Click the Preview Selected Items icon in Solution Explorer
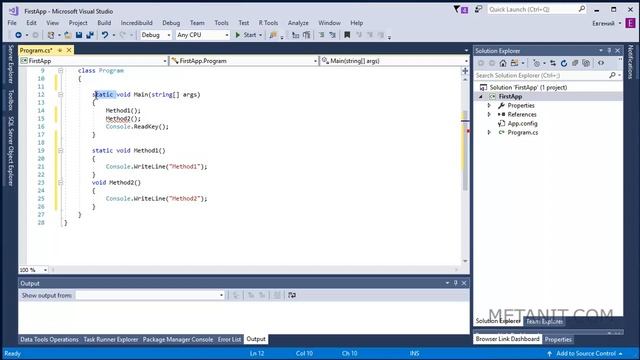Image resolution: width=640 pixels, height=360 pixels. pos(601,63)
